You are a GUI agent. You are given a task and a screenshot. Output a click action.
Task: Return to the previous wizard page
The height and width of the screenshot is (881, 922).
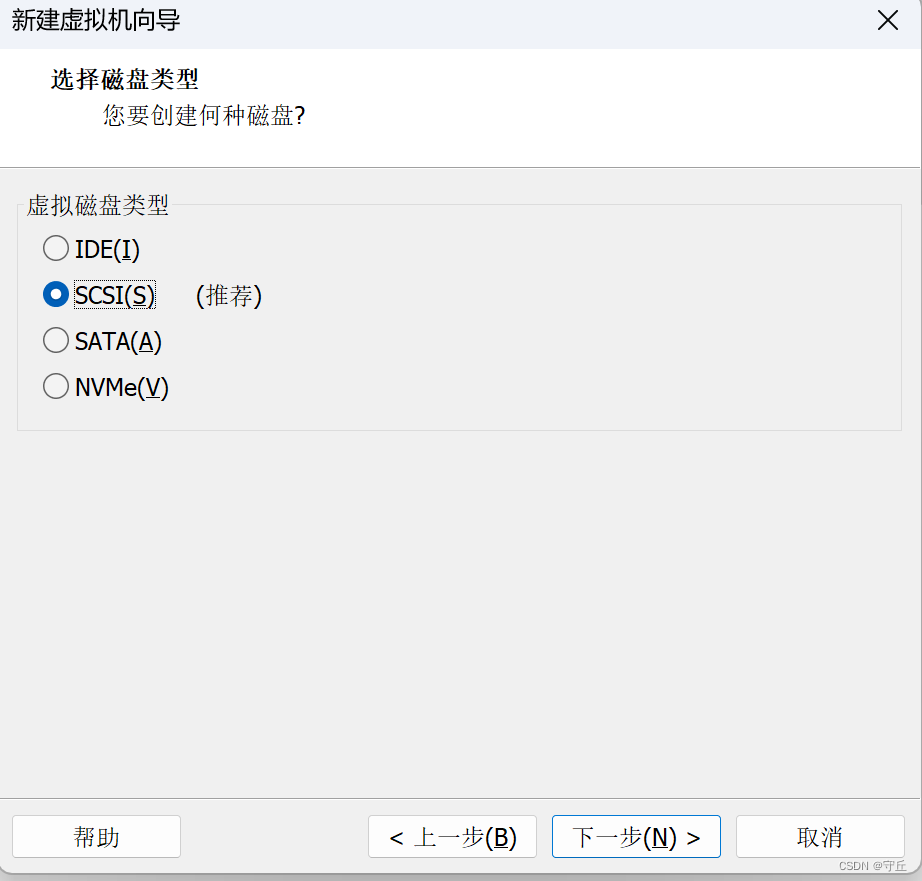pos(452,836)
